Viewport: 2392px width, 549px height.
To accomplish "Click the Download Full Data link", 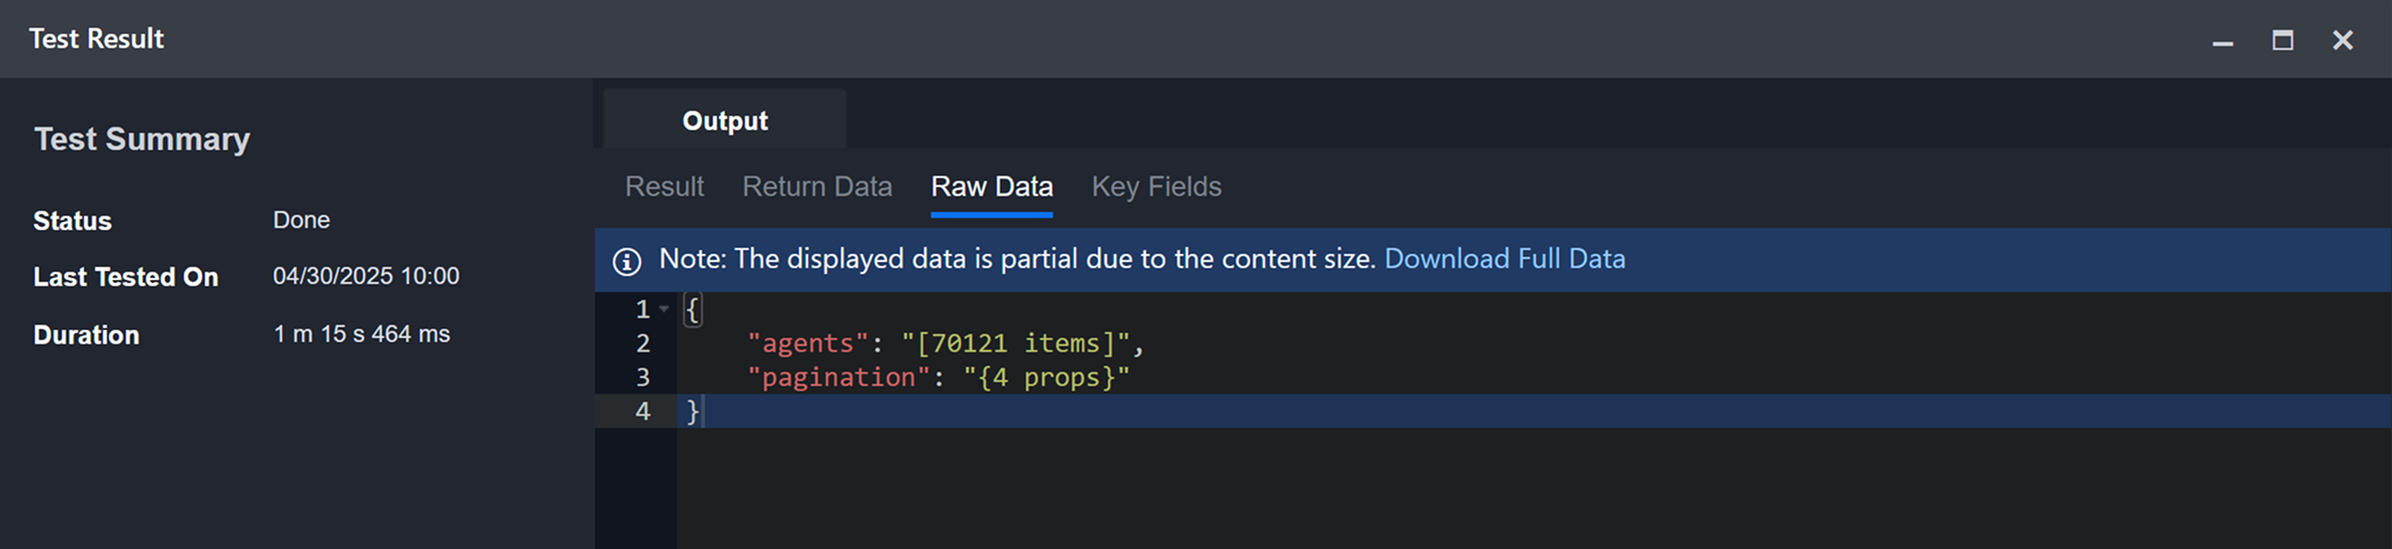I will [x=1504, y=259].
